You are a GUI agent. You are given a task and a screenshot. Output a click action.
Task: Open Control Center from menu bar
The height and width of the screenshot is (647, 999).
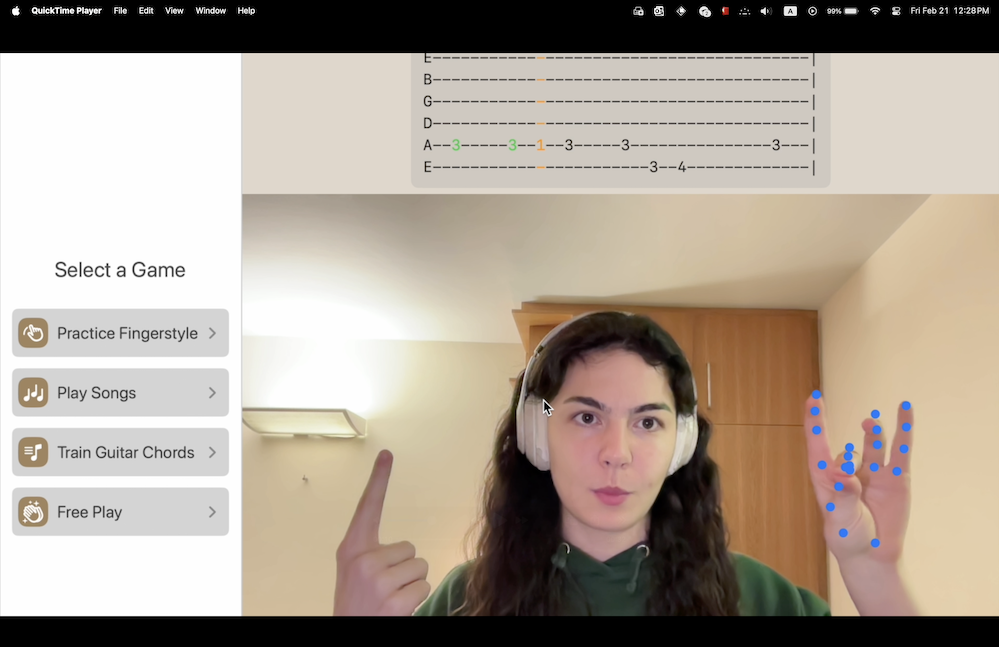click(896, 11)
